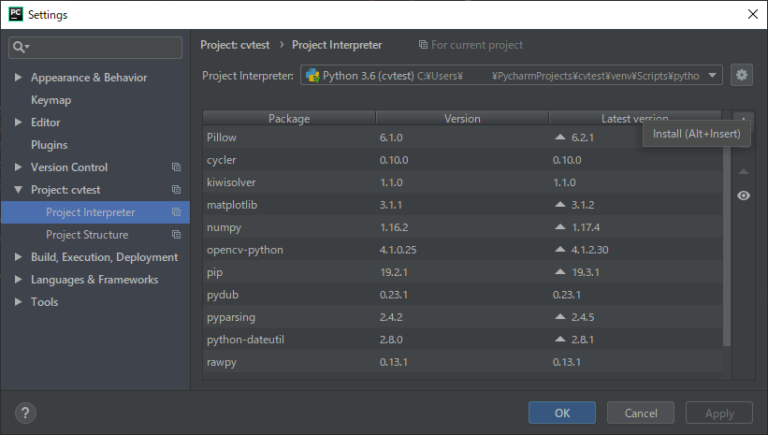768x435 pixels.
Task: Toggle the show early releases eye icon
Action: [743, 196]
